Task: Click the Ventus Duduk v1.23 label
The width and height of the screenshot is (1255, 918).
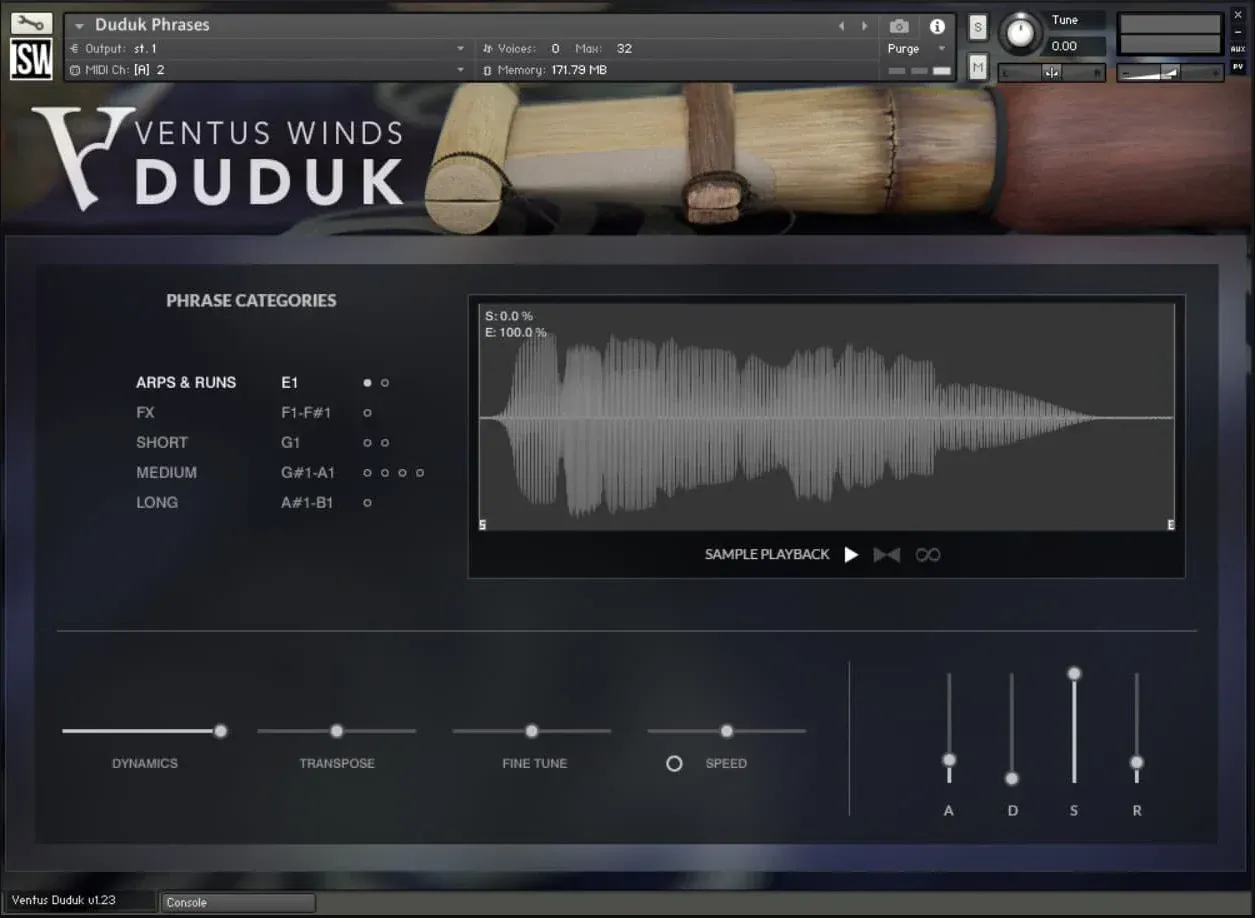Action: coord(64,900)
